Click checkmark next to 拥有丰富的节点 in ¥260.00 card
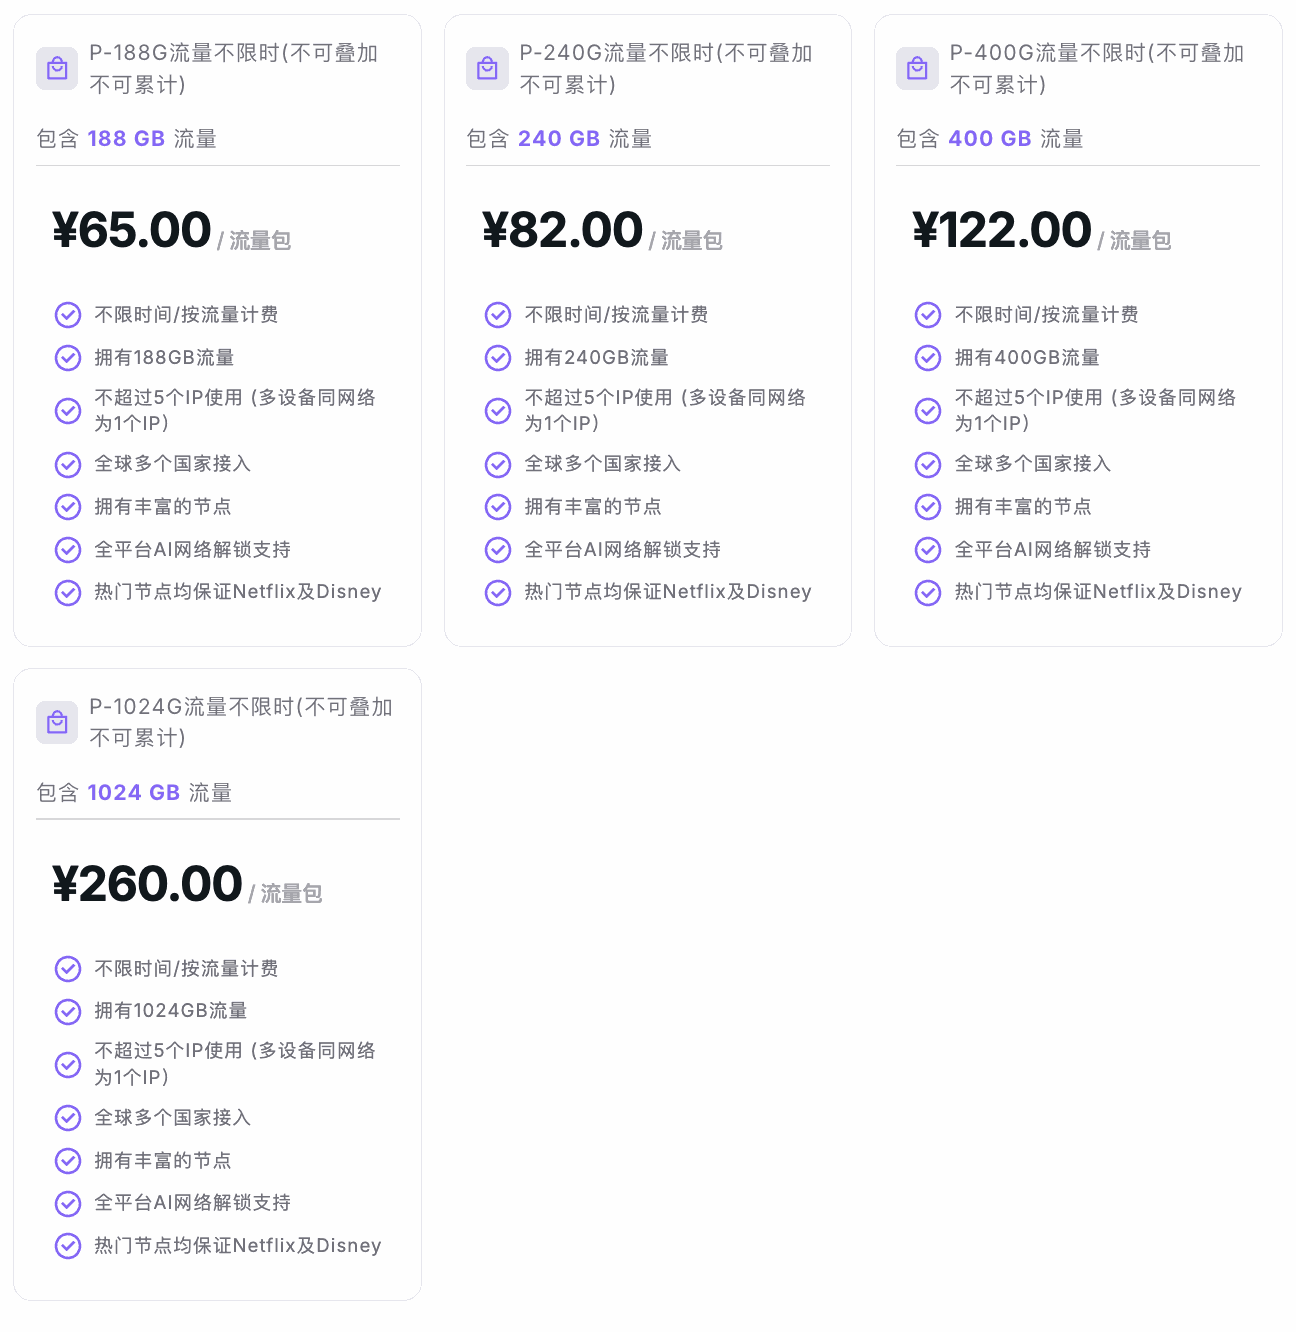The image size is (1296, 1332). click(x=68, y=1161)
